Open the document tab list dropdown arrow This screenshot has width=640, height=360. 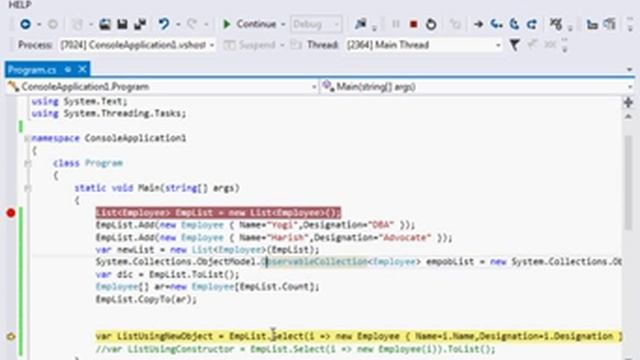tap(629, 70)
